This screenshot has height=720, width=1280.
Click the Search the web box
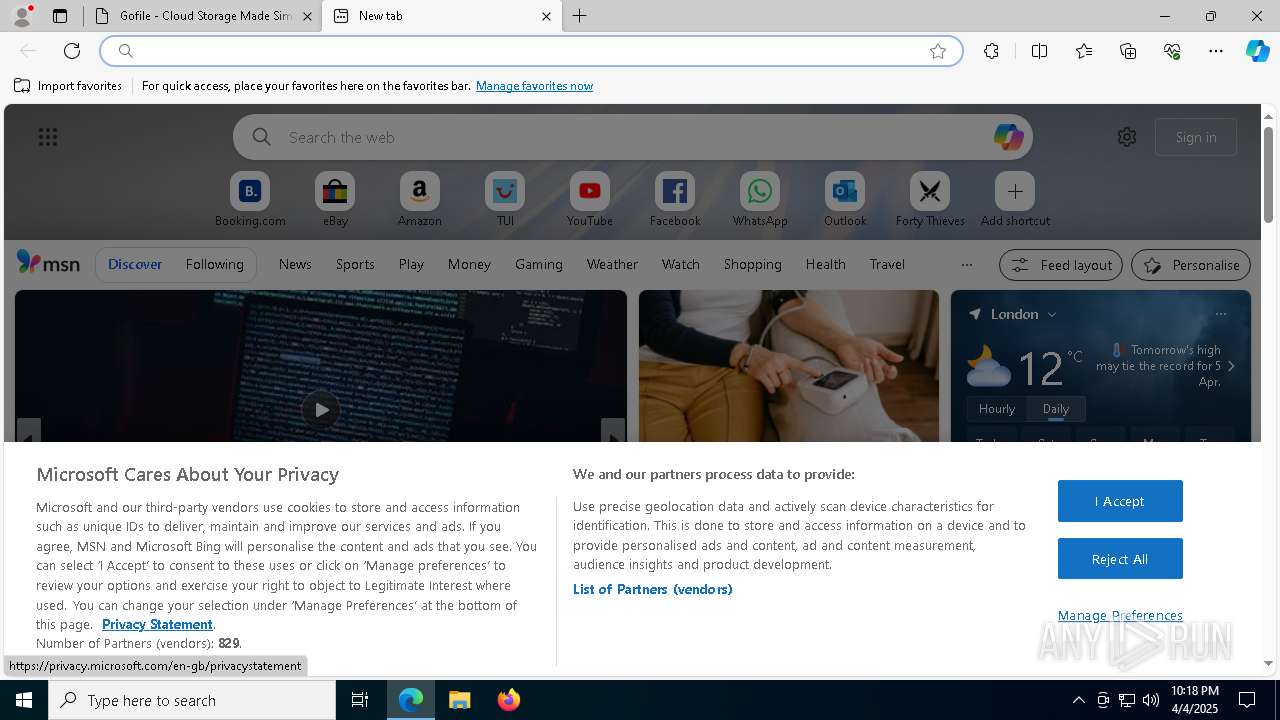coord(632,137)
